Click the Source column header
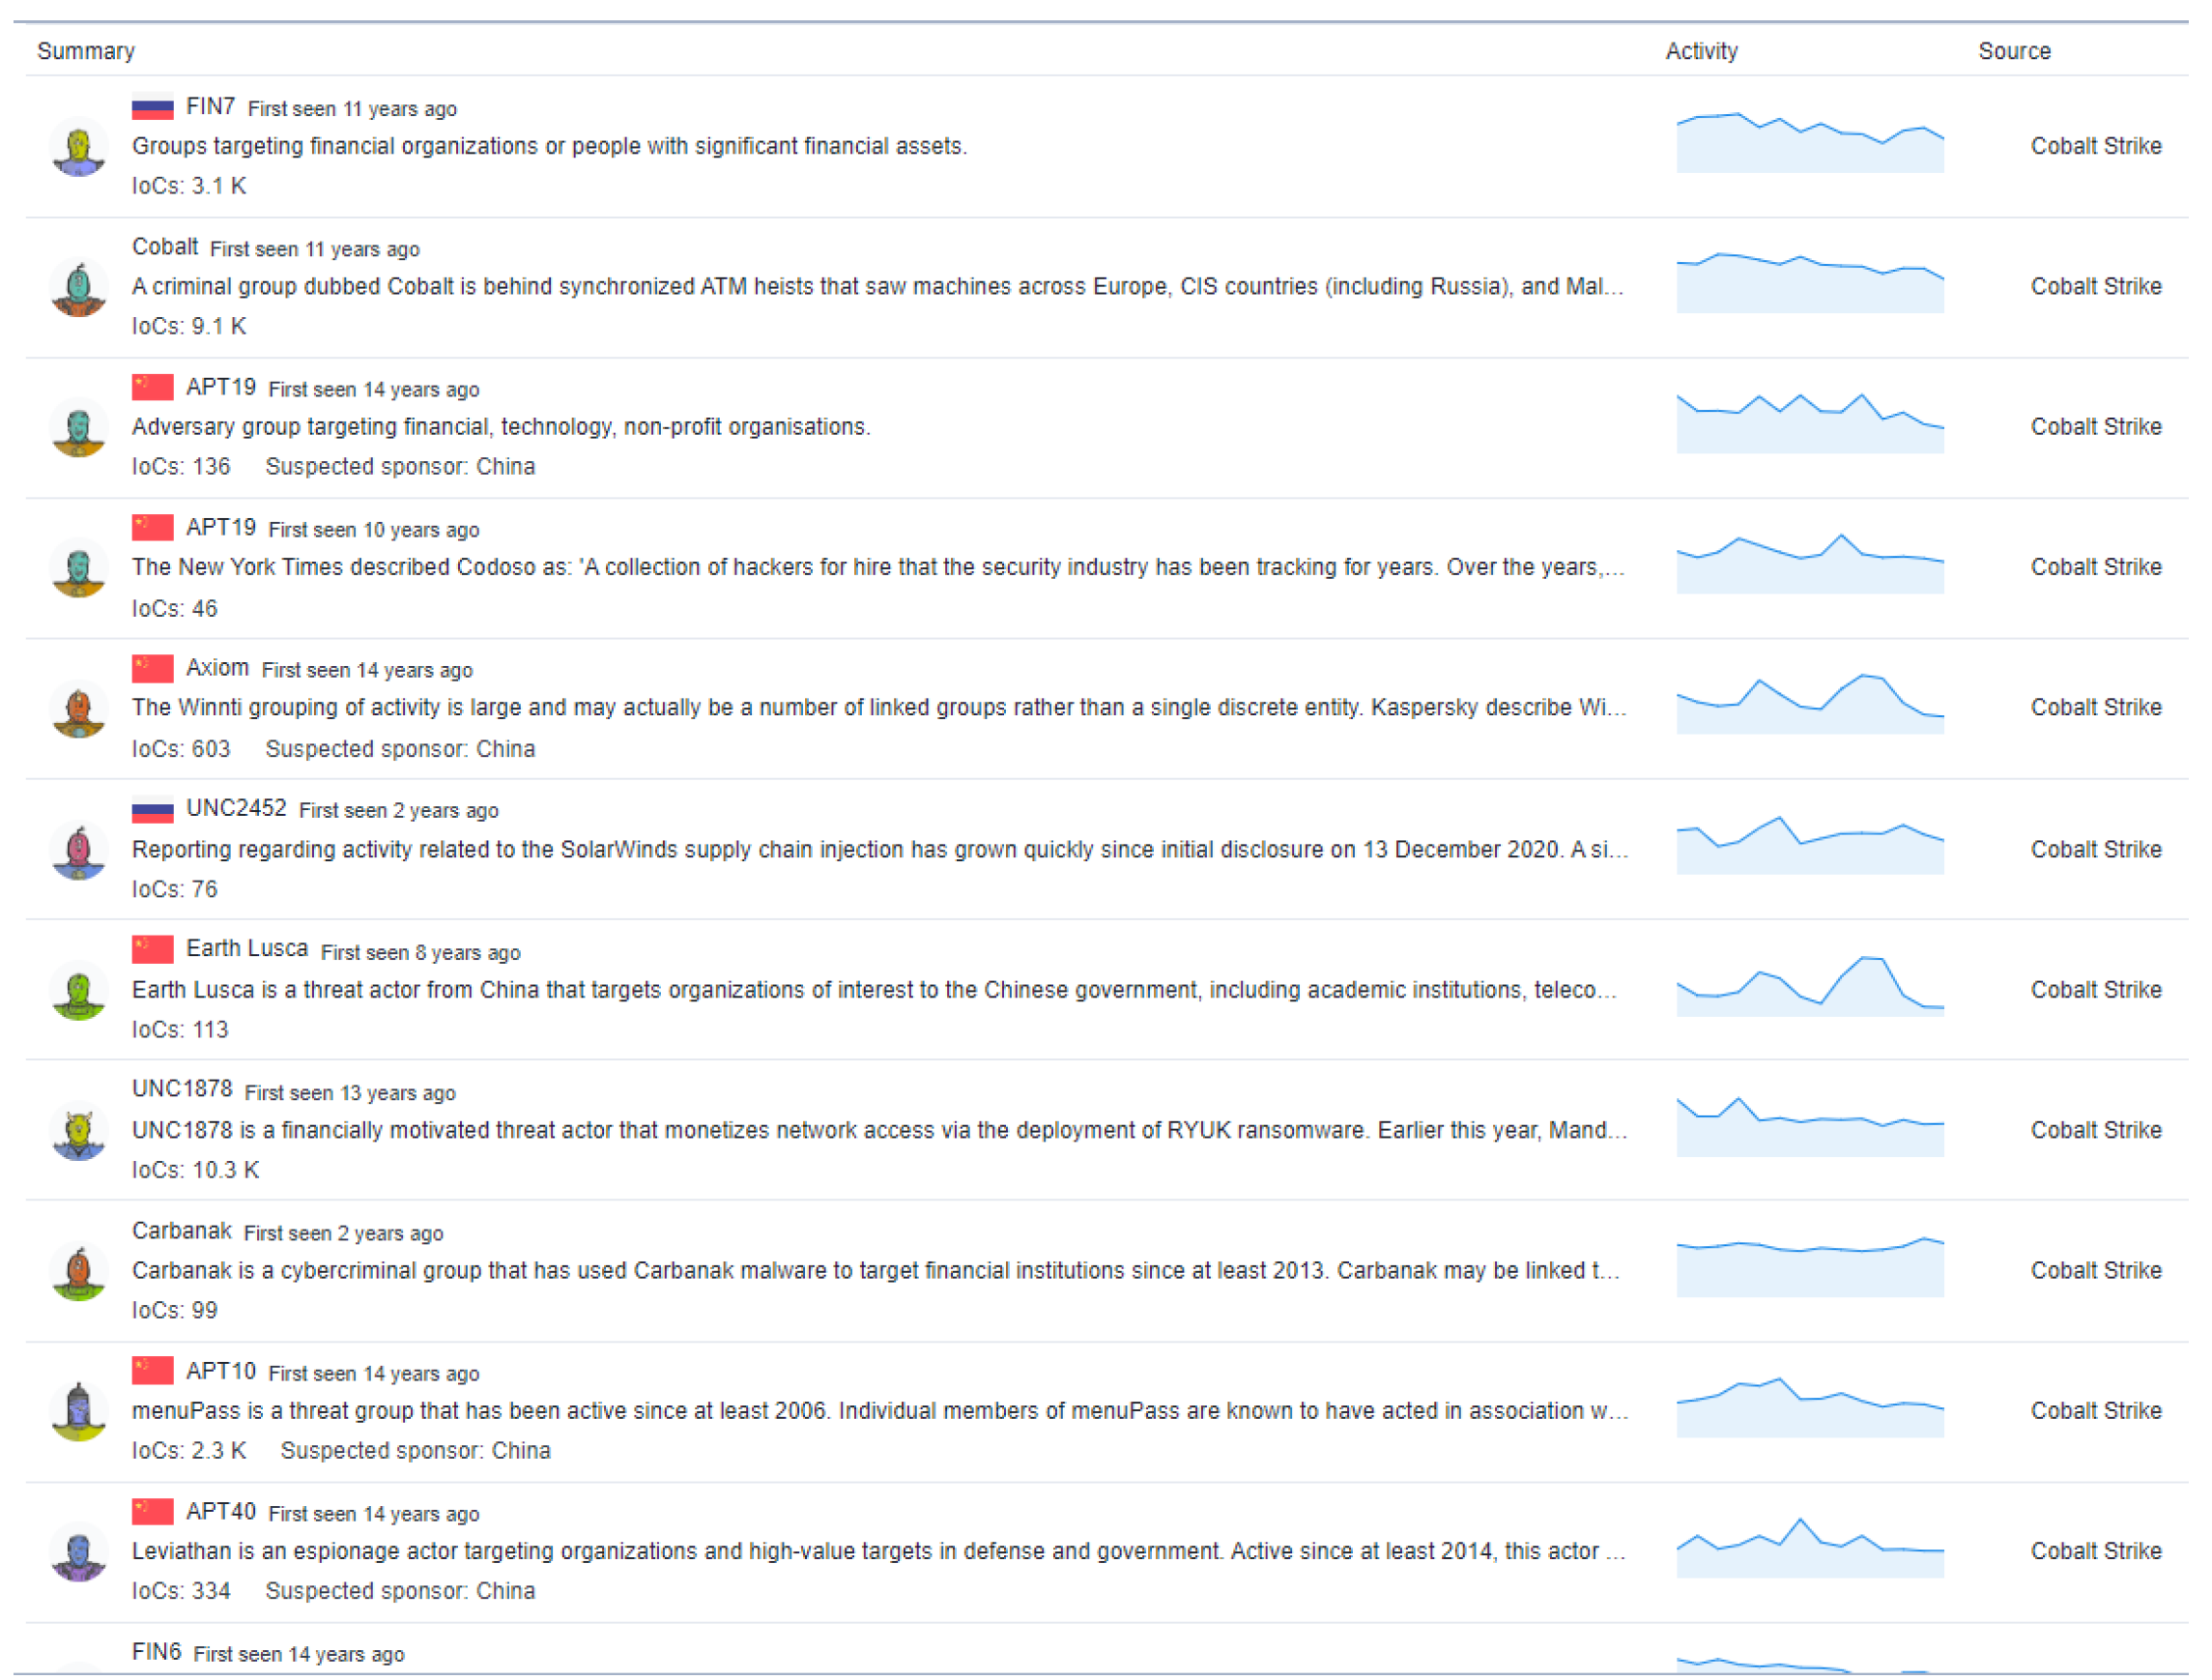The width and height of the screenshot is (2212, 1680). tap(2014, 51)
